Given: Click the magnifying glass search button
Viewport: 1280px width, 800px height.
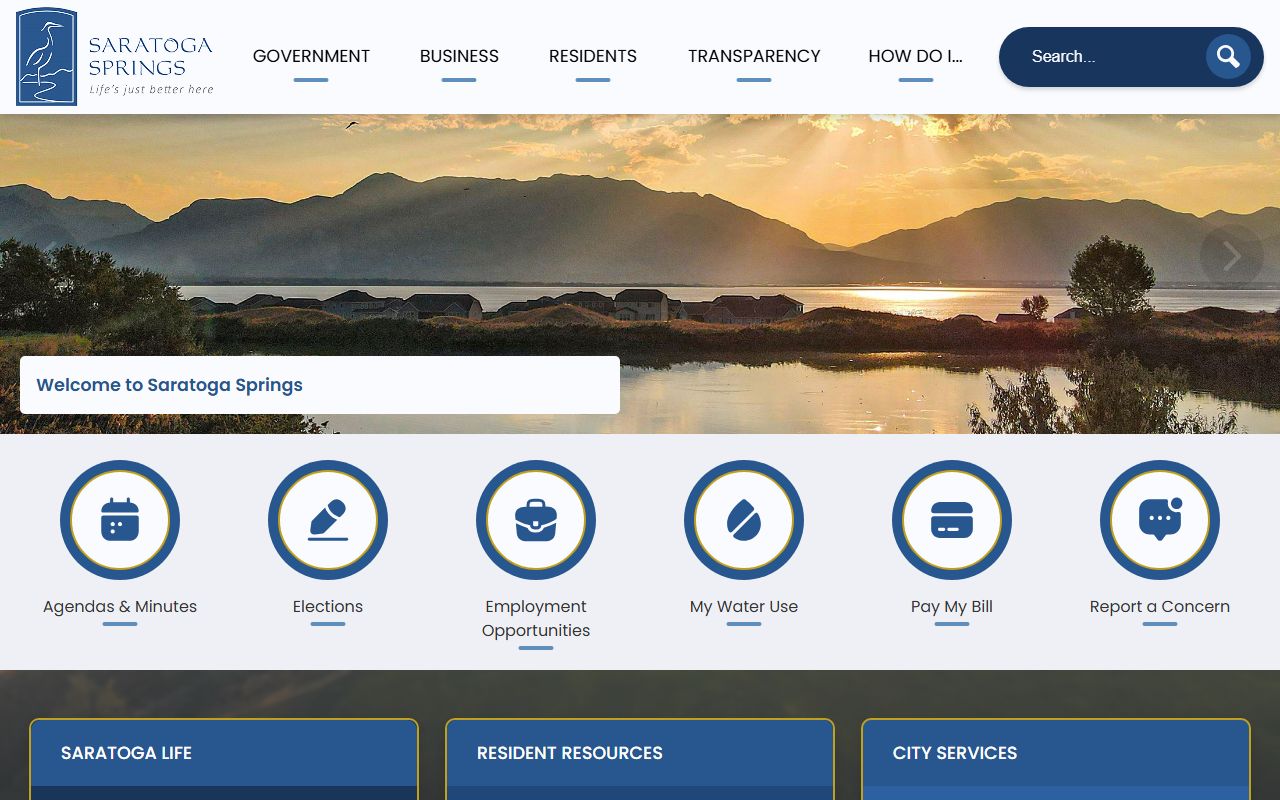Looking at the screenshot, I should pyautogui.click(x=1227, y=57).
